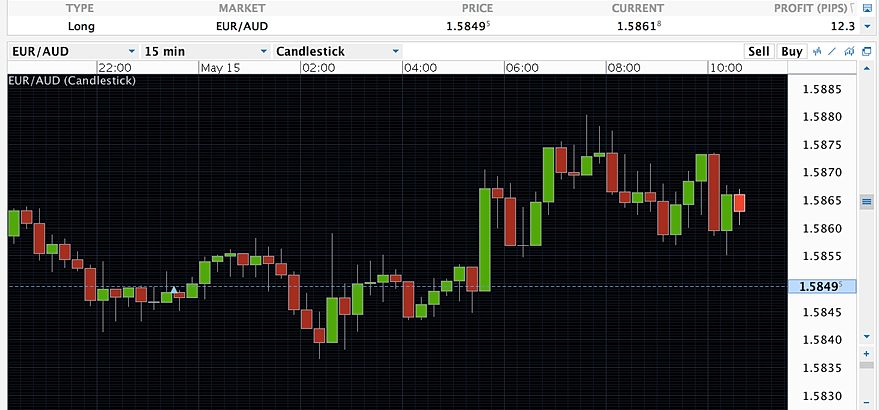Click the positions panel collapse icon
This screenshot has width=879, height=410.
[x=867, y=8]
